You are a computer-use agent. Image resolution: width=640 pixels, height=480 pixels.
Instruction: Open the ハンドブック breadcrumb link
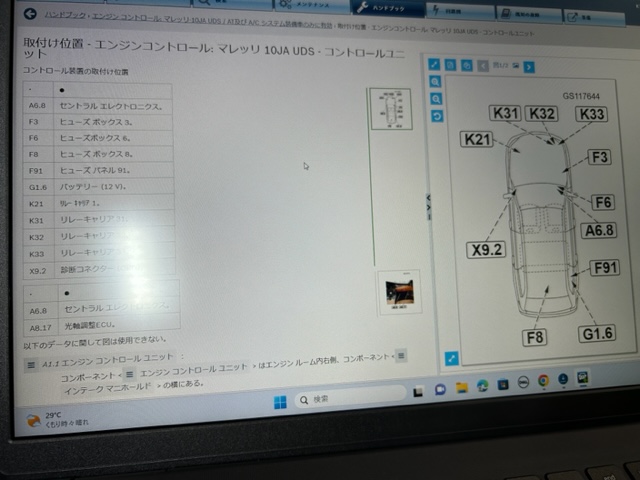[x=65, y=16]
